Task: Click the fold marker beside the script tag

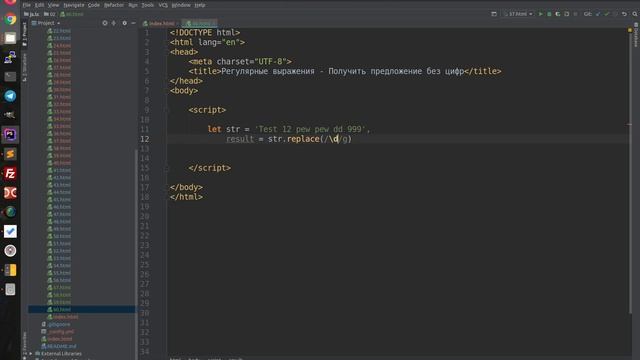Action: pos(167,110)
